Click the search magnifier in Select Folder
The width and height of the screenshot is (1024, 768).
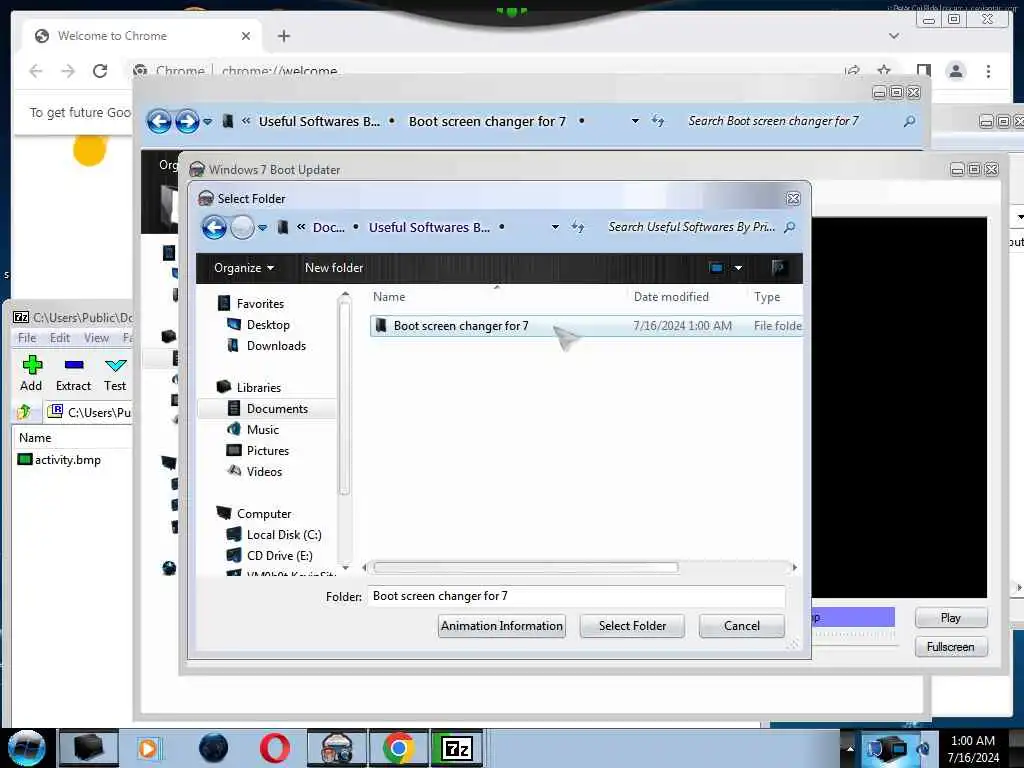pyautogui.click(x=790, y=227)
